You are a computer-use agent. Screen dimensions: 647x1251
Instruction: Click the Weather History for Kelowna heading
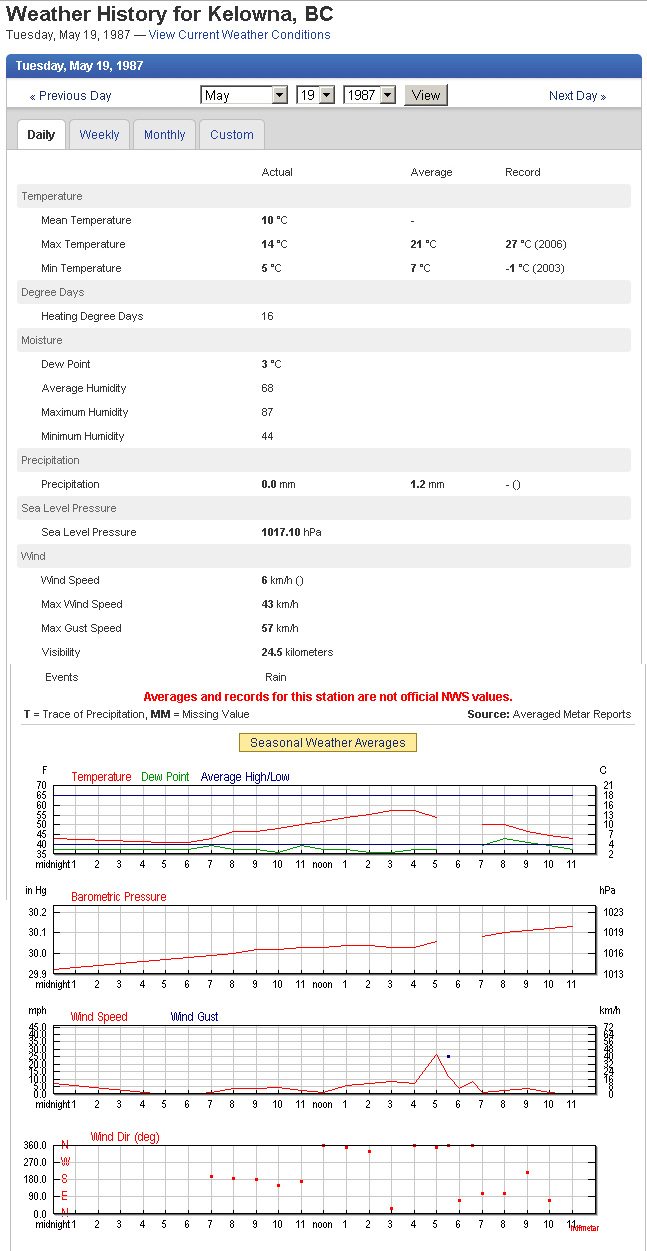click(x=170, y=14)
